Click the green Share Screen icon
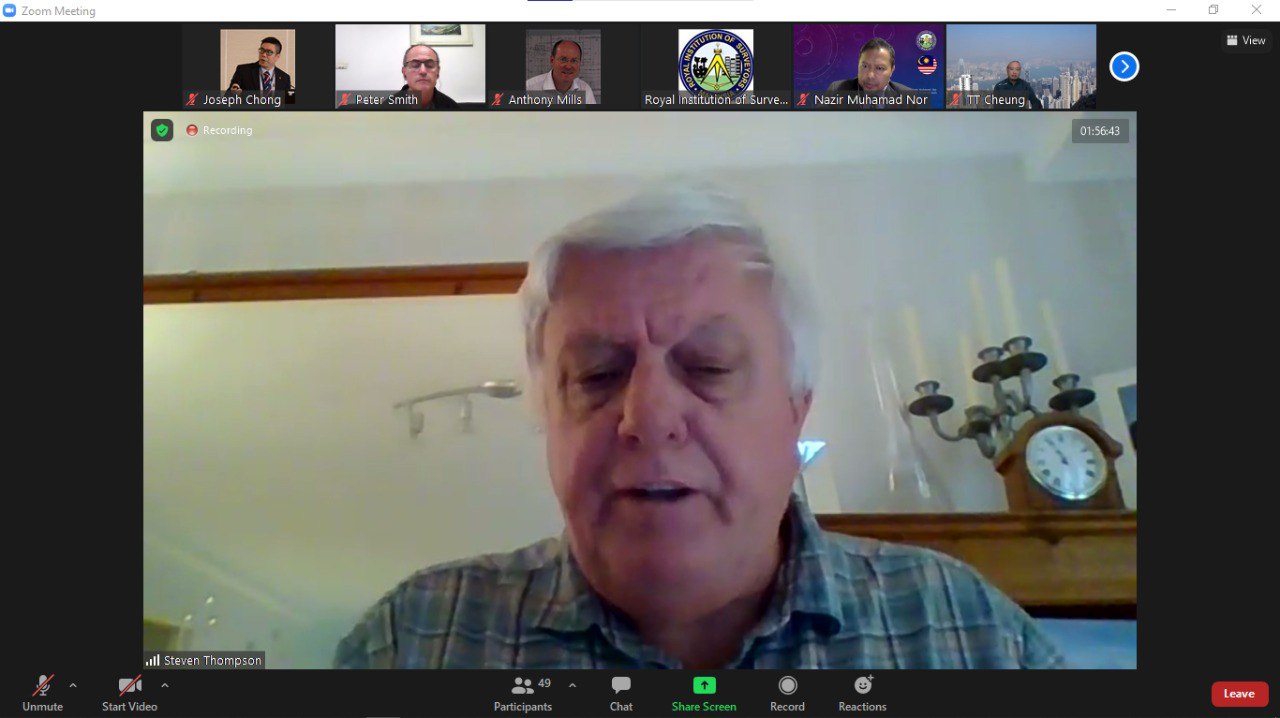Image resolution: width=1280 pixels, height=718 pixels. (x=704, y=686)
